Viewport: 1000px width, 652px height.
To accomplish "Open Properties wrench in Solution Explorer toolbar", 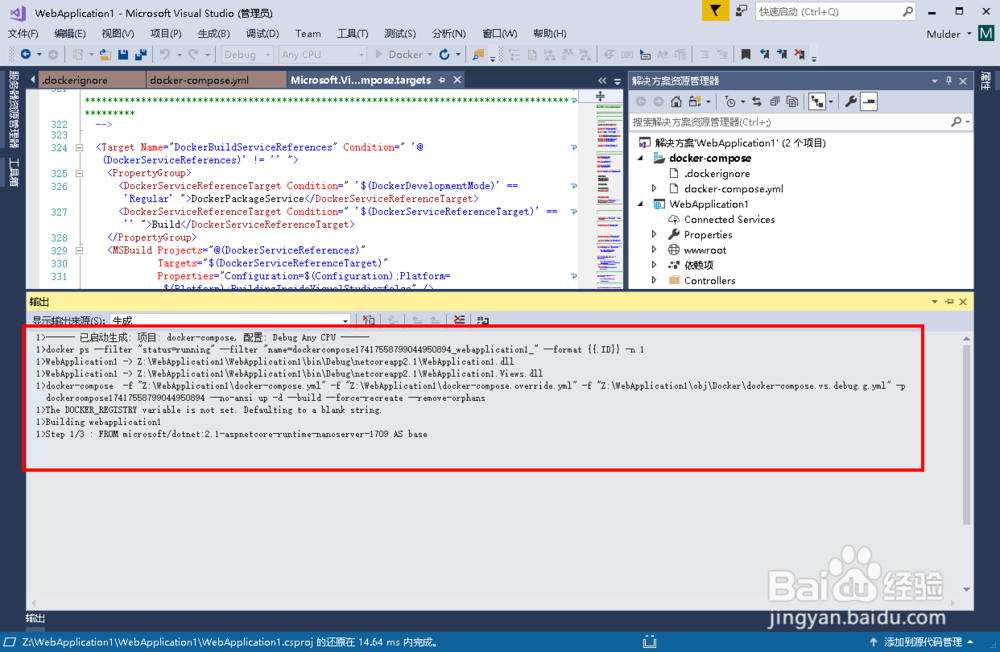I will point(850,101).
